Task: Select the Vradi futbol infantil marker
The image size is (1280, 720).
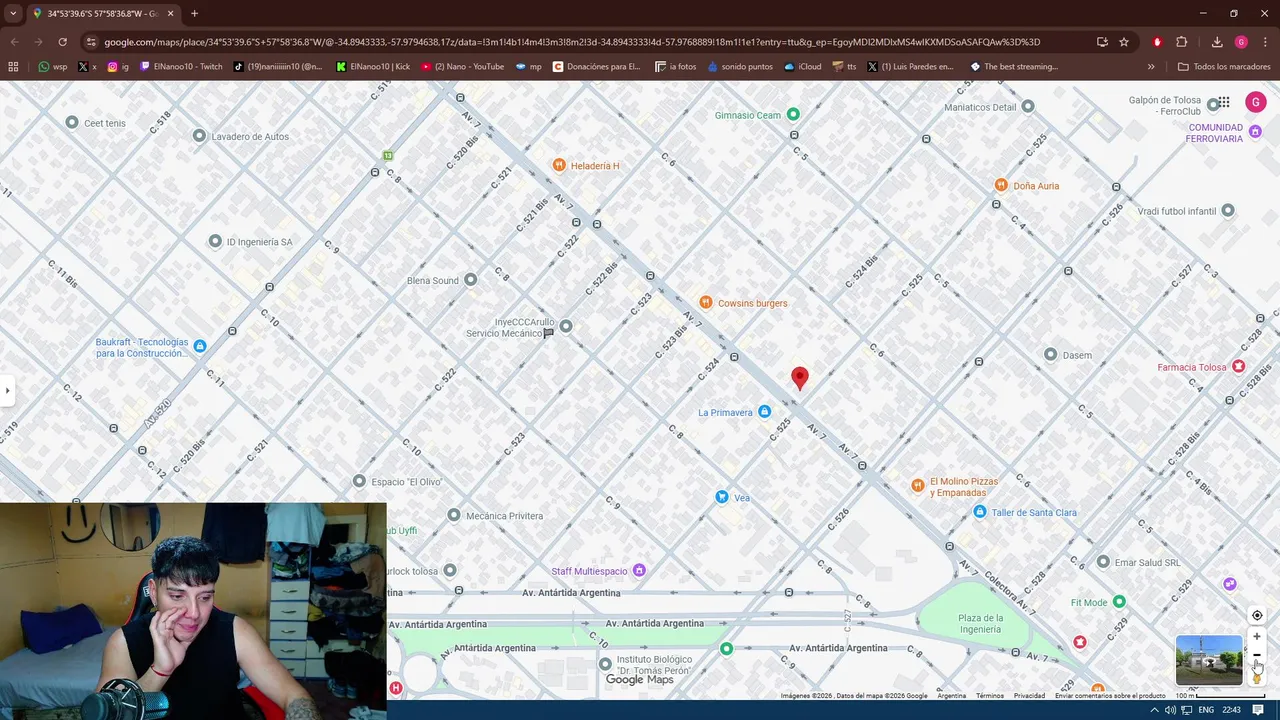Action: (x=1228, y=211)
